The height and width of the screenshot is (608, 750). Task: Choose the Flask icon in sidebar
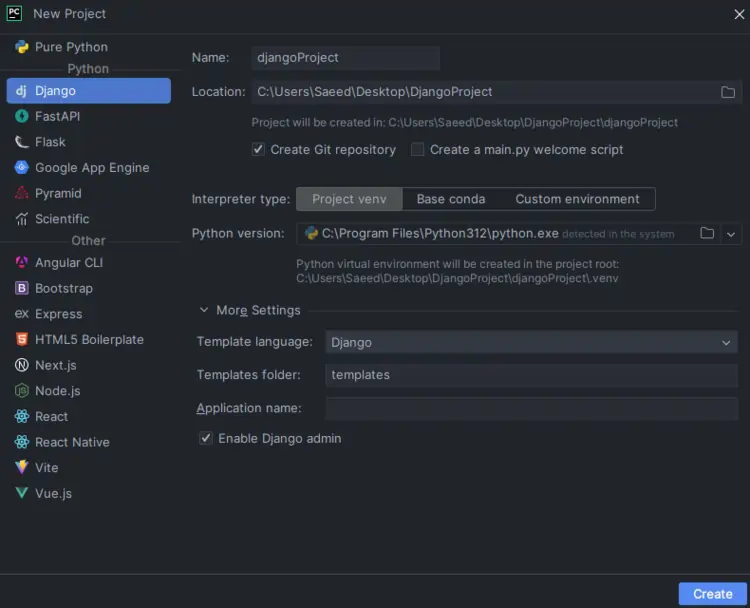click(x=22, y=142)
